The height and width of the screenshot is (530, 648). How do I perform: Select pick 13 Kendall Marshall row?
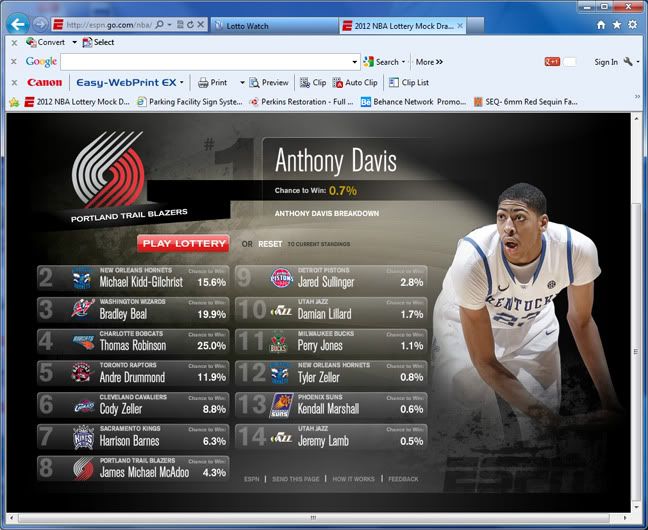tap(331, 405)
